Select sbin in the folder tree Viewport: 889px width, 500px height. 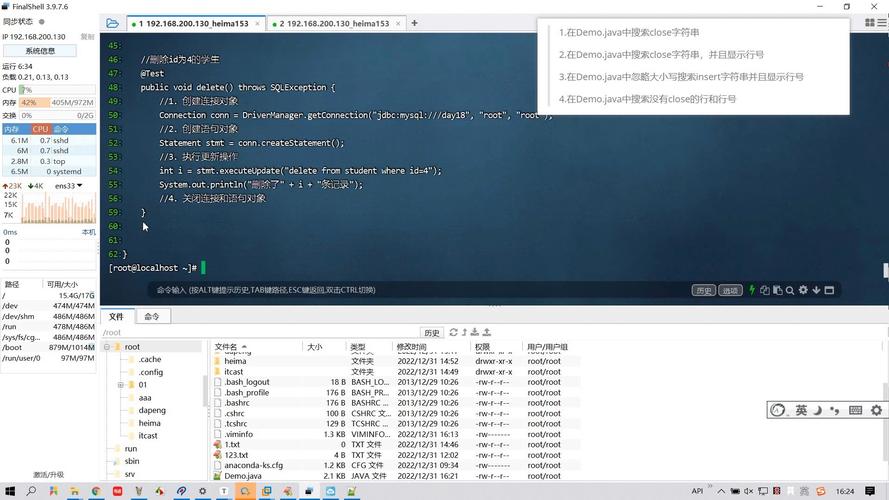pos(132,461)
